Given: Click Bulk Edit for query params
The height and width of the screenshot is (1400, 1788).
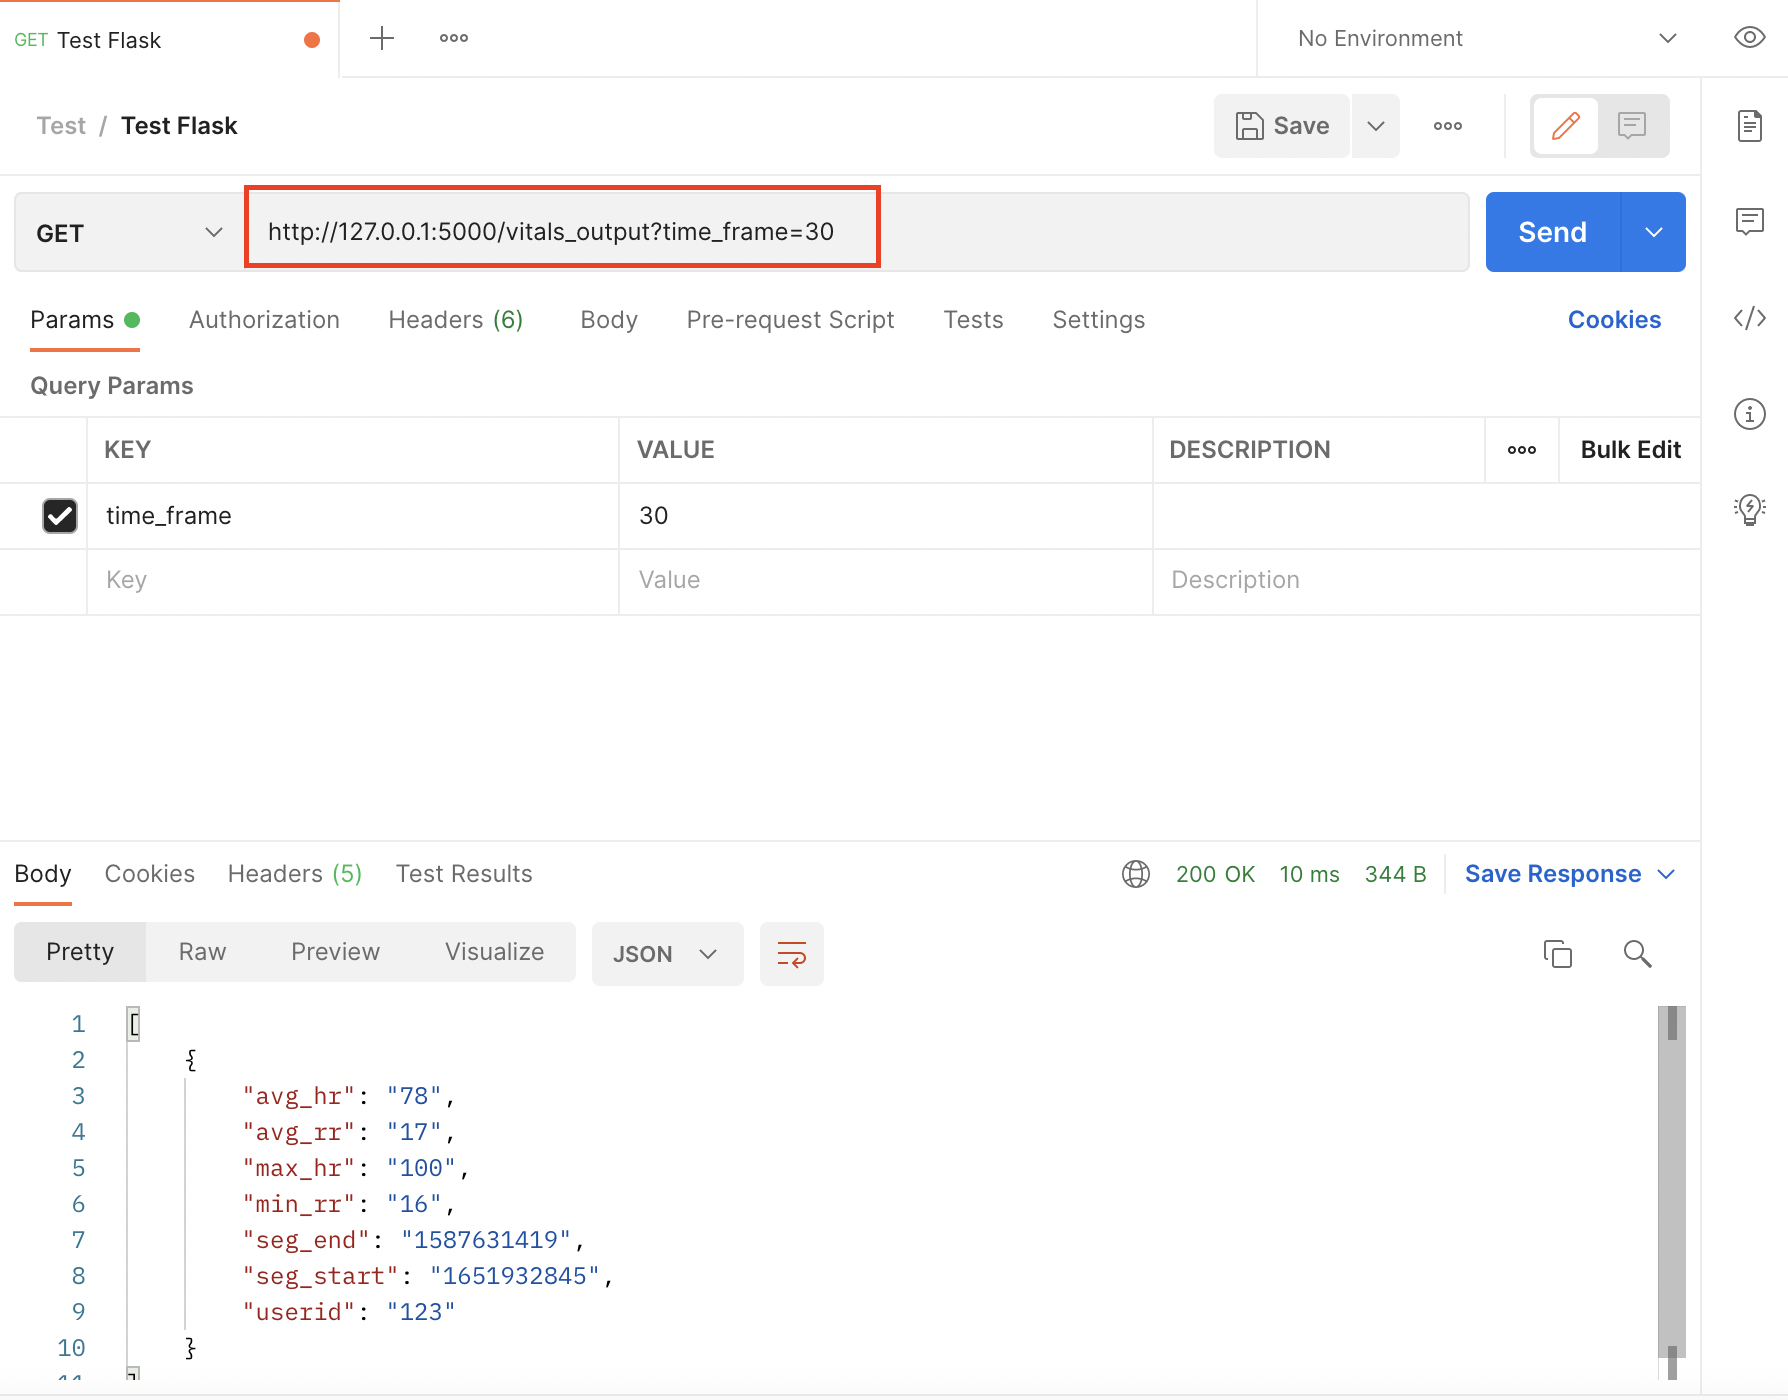Looking at the screenshot, I should click(x=1630, y=450).
